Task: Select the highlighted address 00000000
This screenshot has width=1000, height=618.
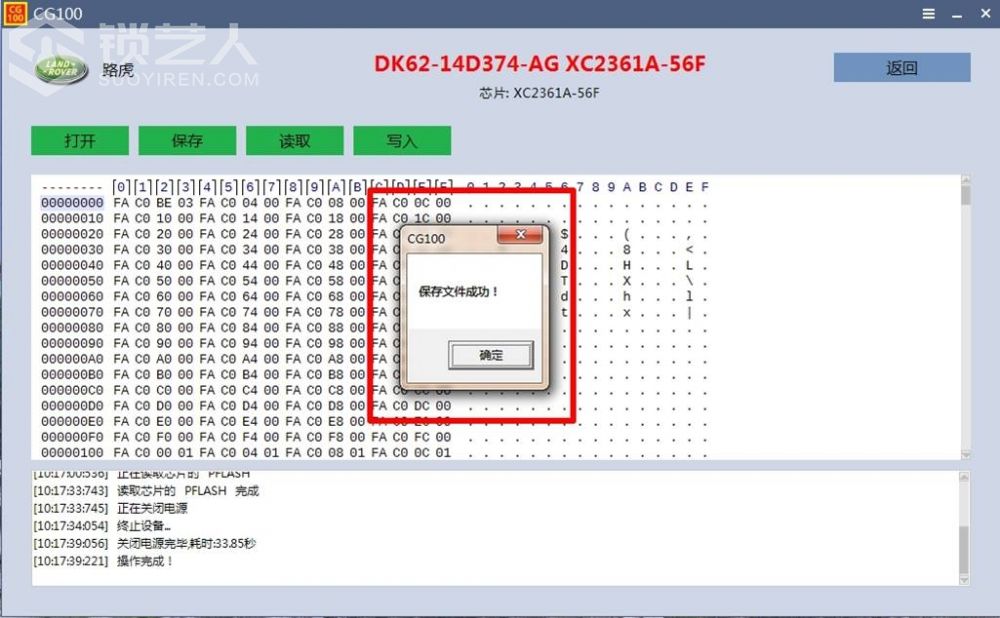Action: pyautogui.click(x=72, y=203)
